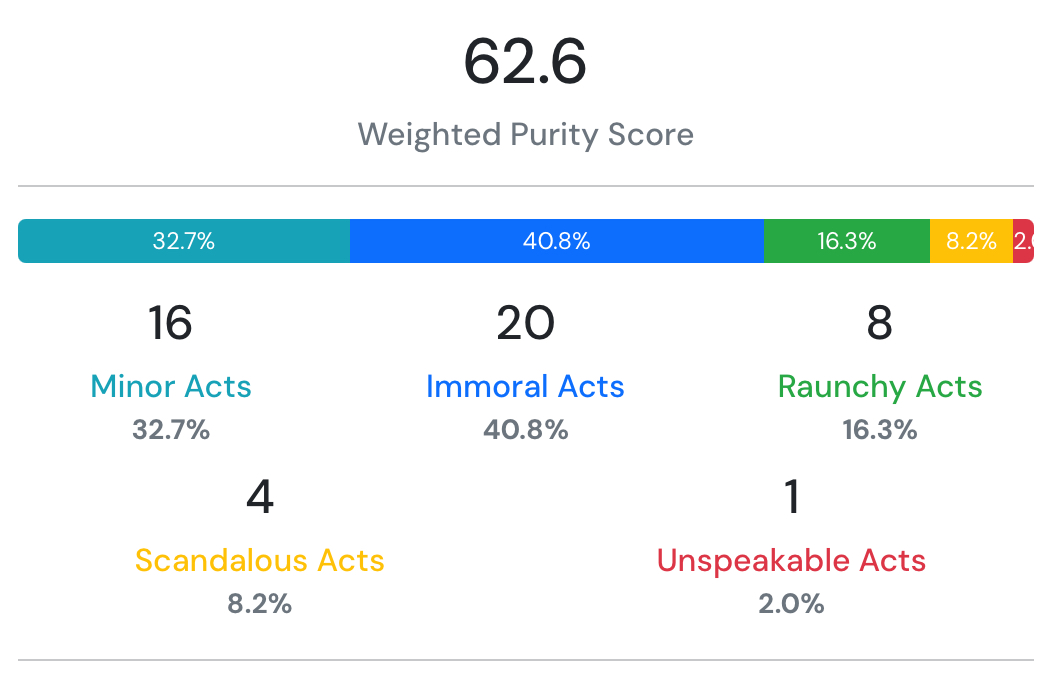Click the count 20 above Immoral Acts
1056x685 pixels.
525,323
